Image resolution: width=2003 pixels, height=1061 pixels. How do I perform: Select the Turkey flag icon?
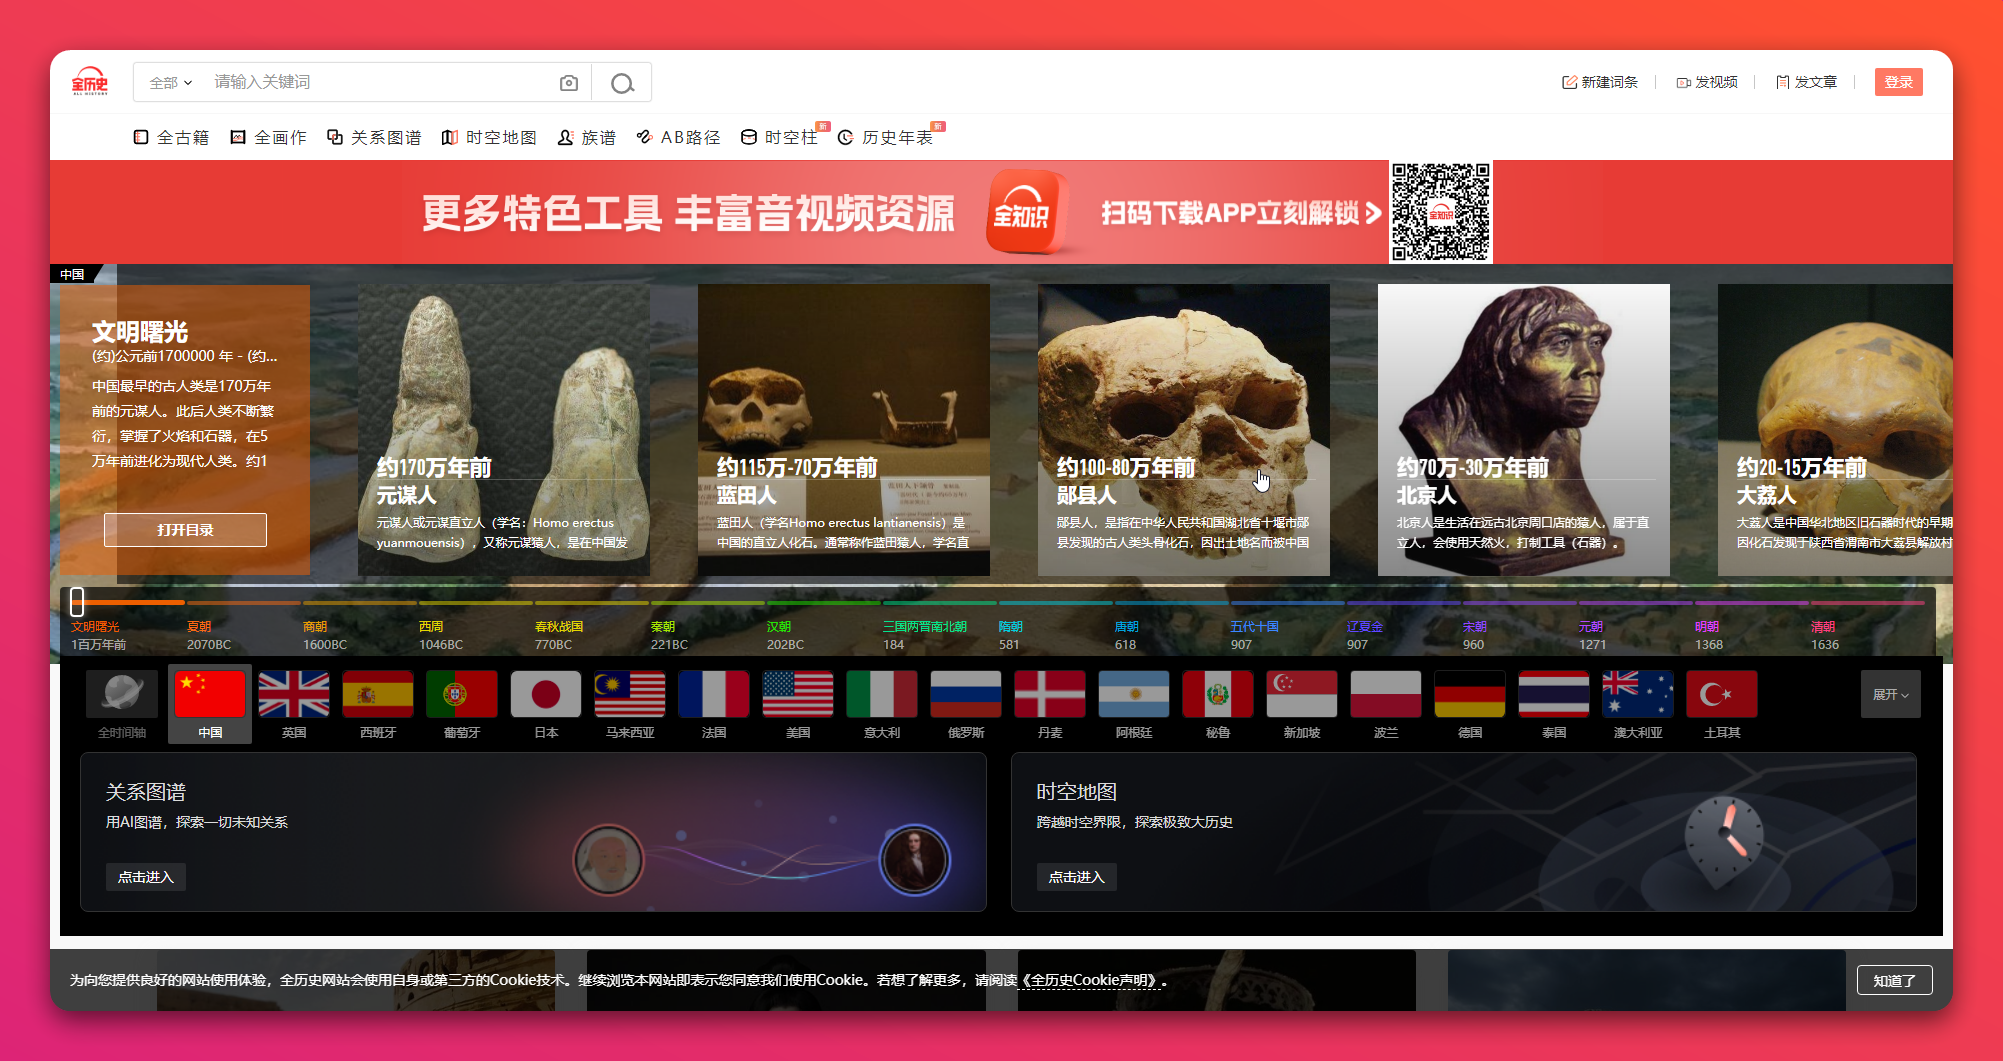1722,694
